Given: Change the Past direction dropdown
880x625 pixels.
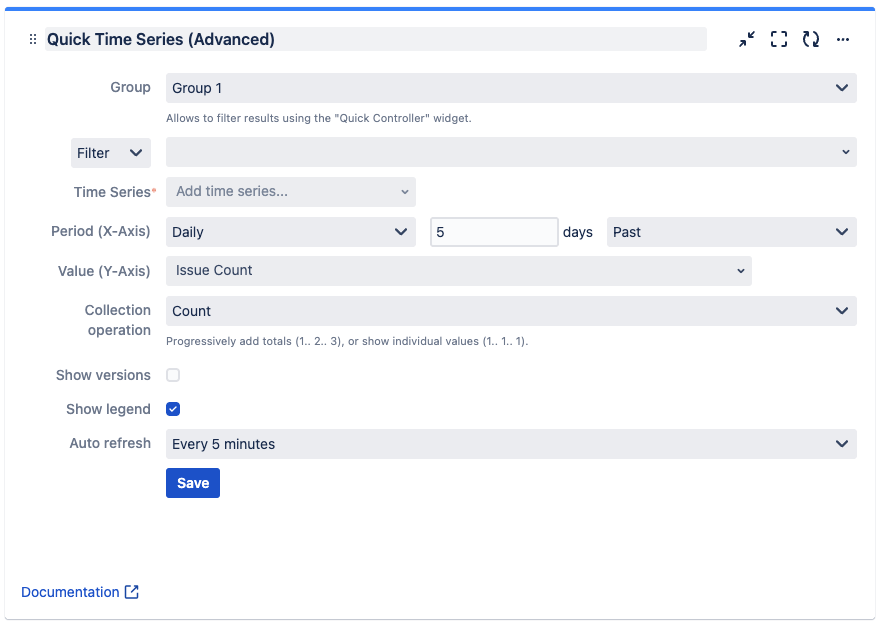Looking at the screenshot, I should coord(731,232).
